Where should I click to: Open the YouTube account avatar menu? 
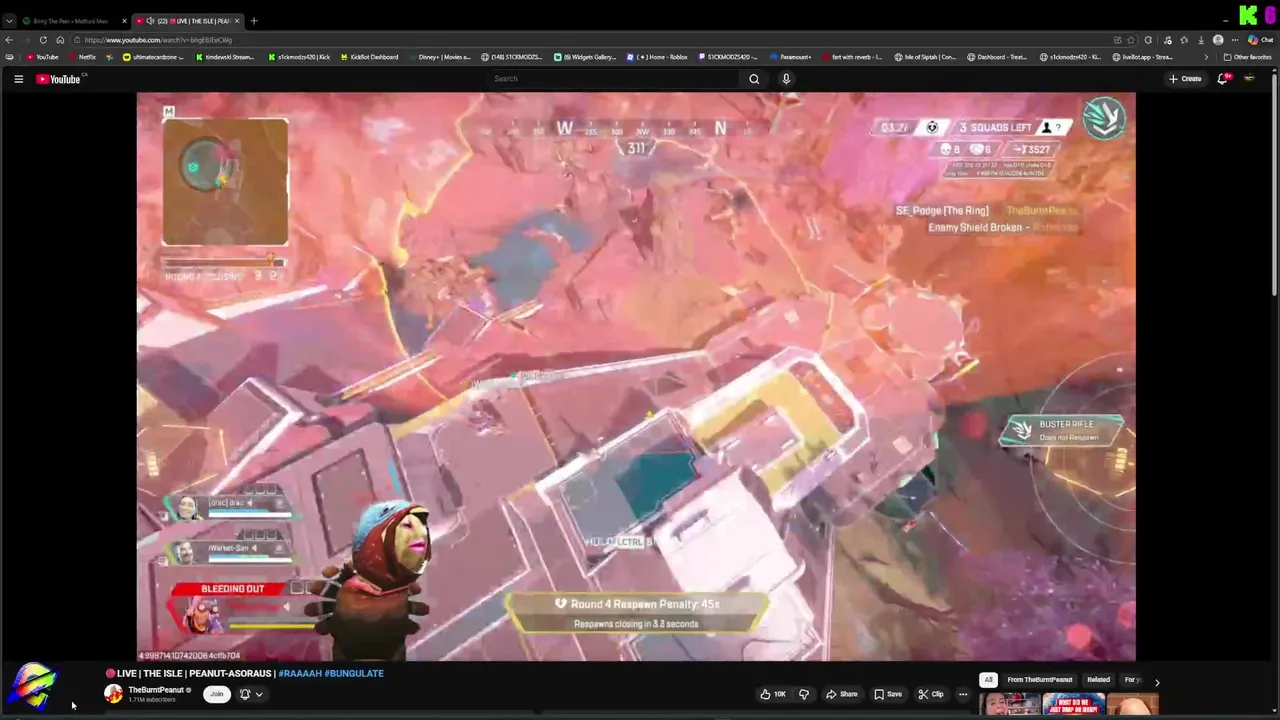coord(1249,79)
